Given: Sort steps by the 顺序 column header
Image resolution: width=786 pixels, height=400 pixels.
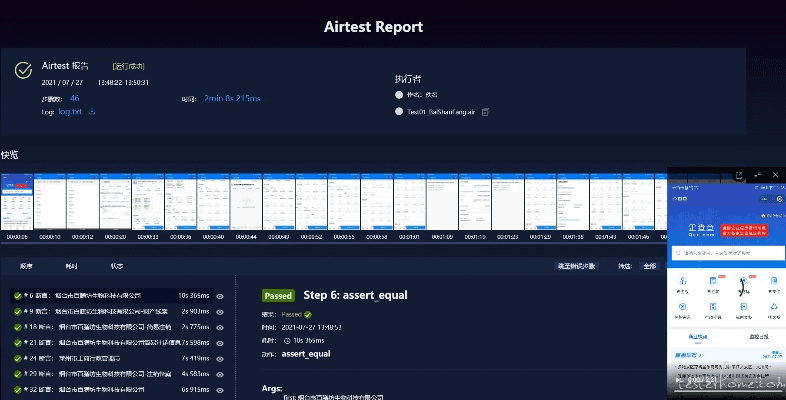Looking at the screenshot, I should pos(27,267).
